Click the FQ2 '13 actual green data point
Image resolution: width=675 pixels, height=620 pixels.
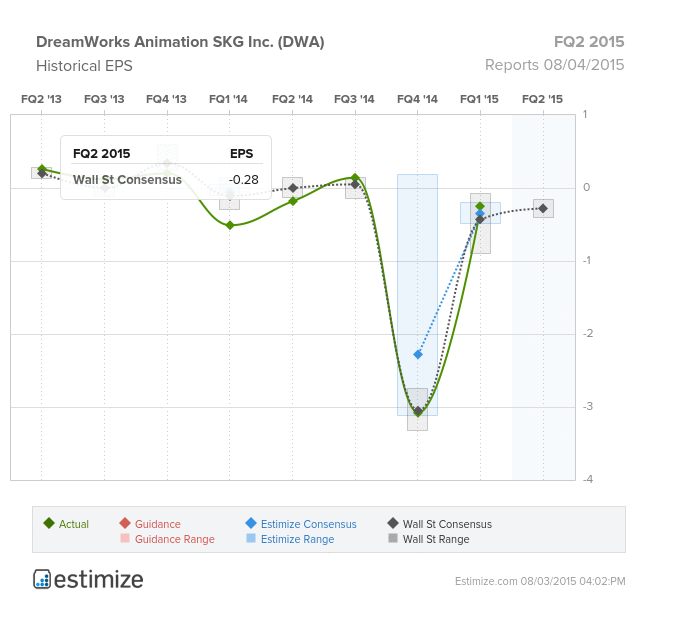coord(42,168)
